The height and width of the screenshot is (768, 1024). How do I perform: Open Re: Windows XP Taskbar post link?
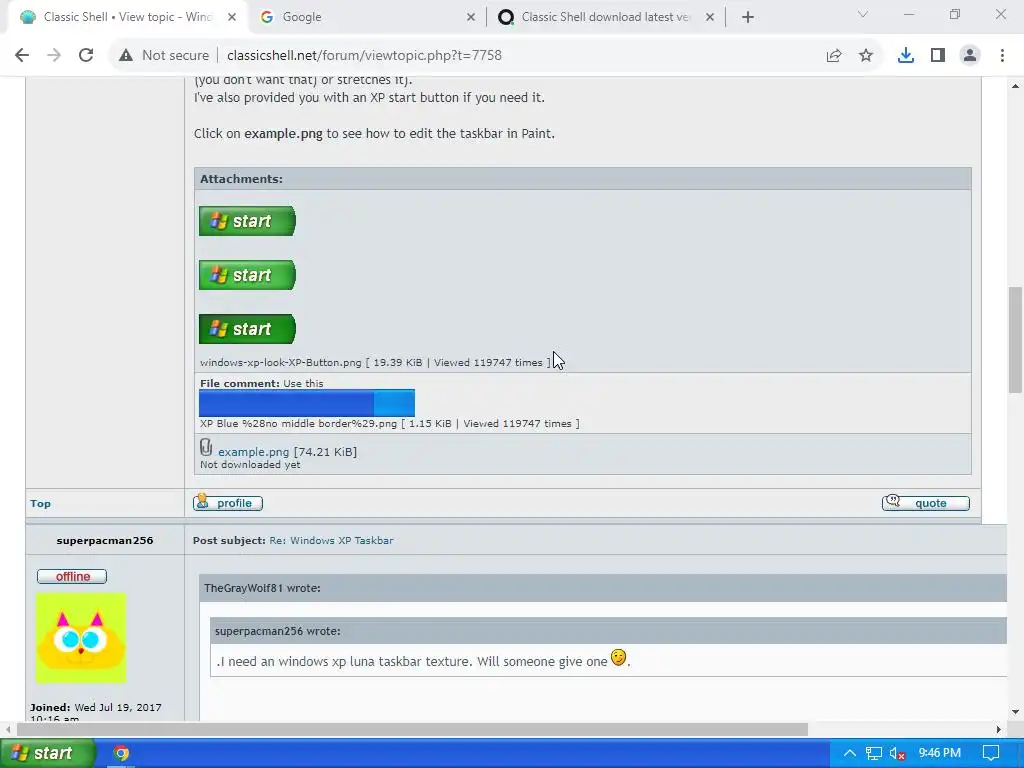click(x=331, y=541)
